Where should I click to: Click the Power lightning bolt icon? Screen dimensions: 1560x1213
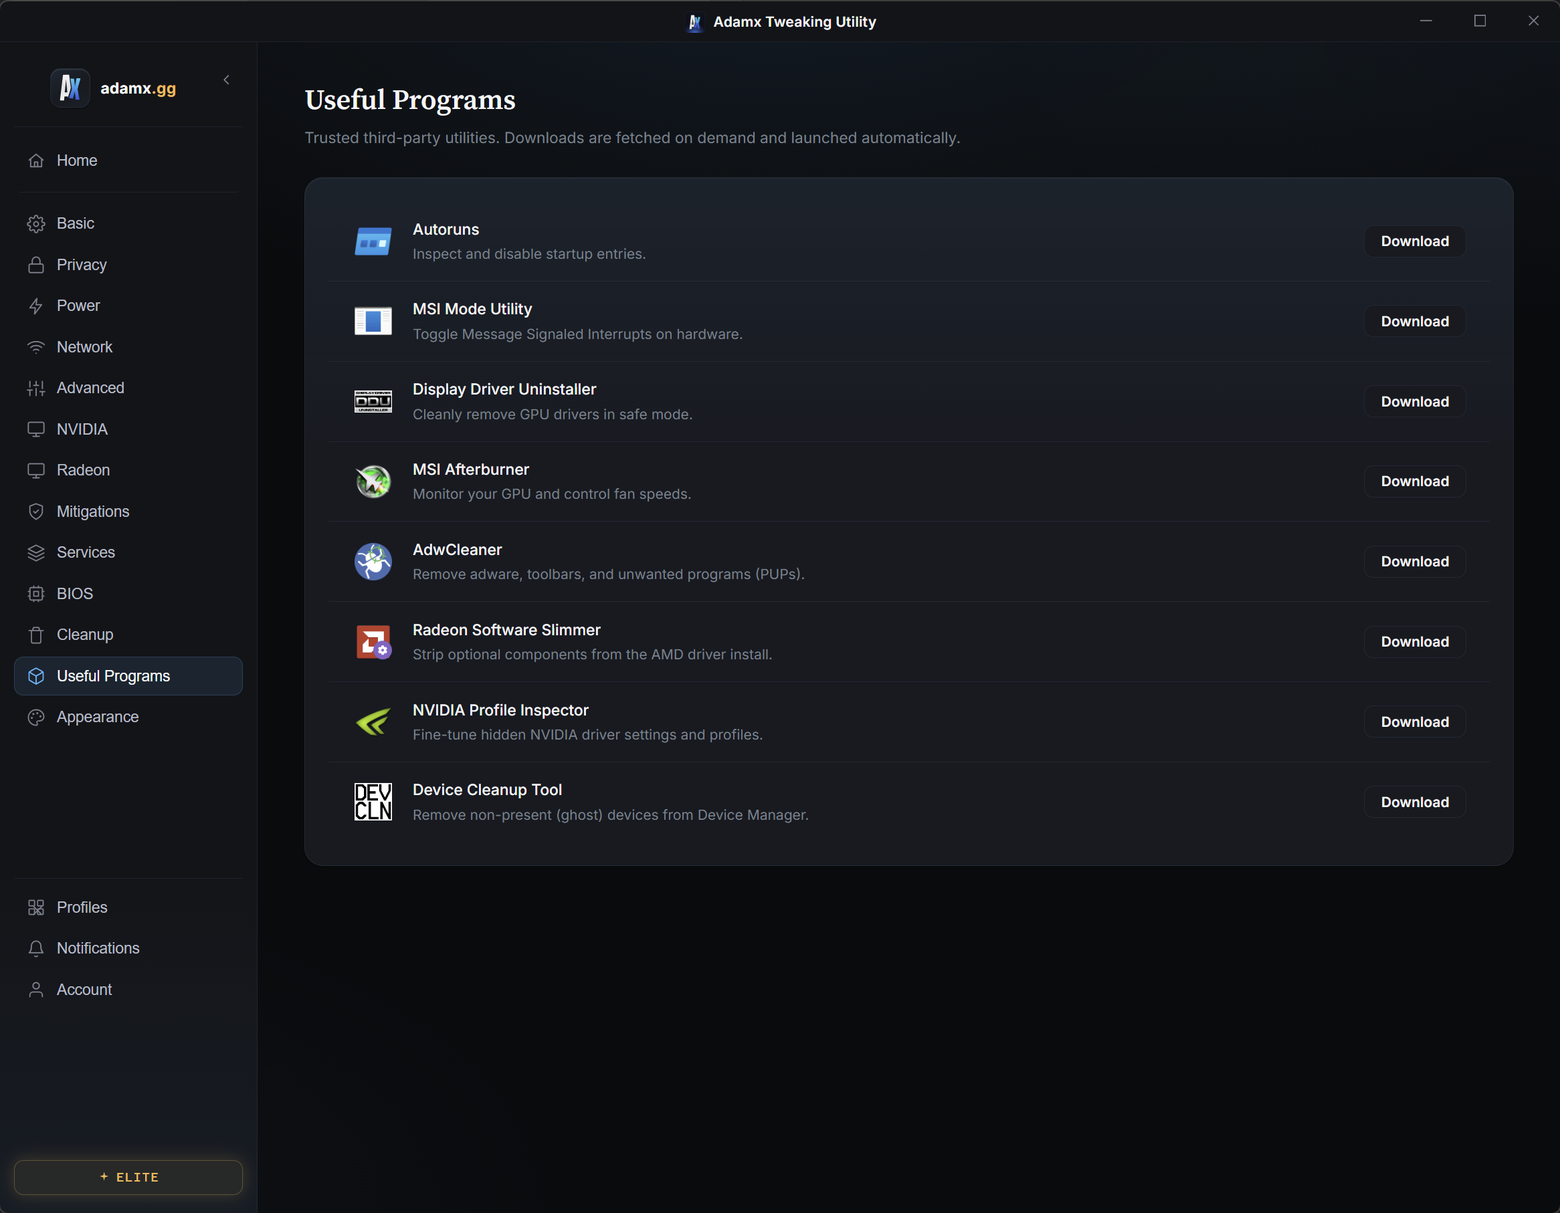tap(36, 306)
